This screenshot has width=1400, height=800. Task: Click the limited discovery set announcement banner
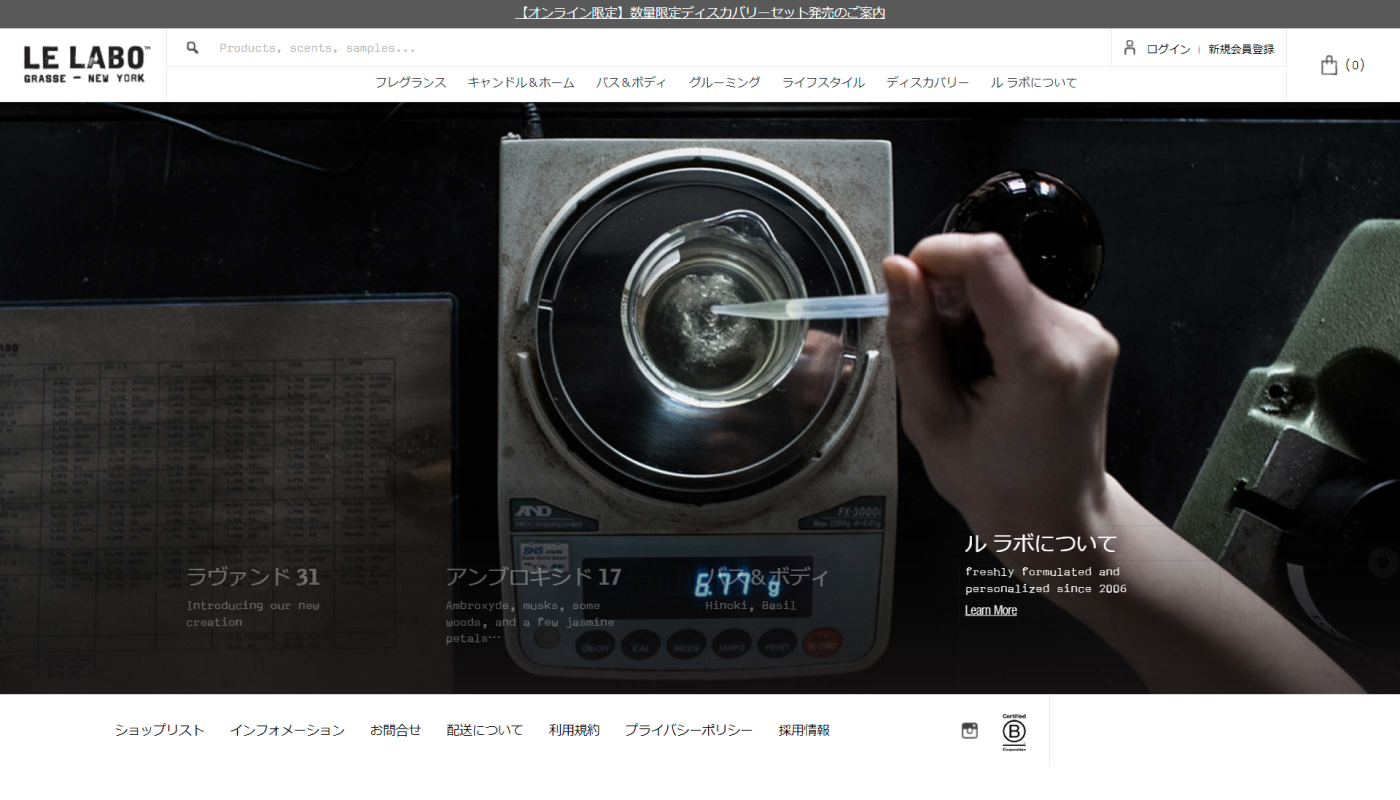(x=700, y=11)
